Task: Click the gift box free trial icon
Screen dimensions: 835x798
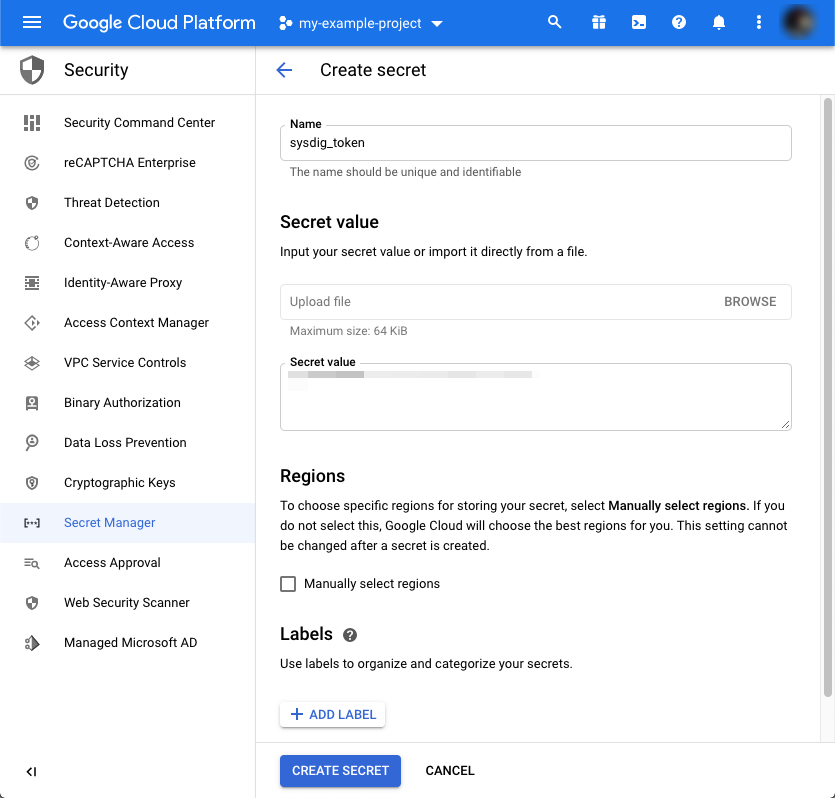Action: (599, 22)
